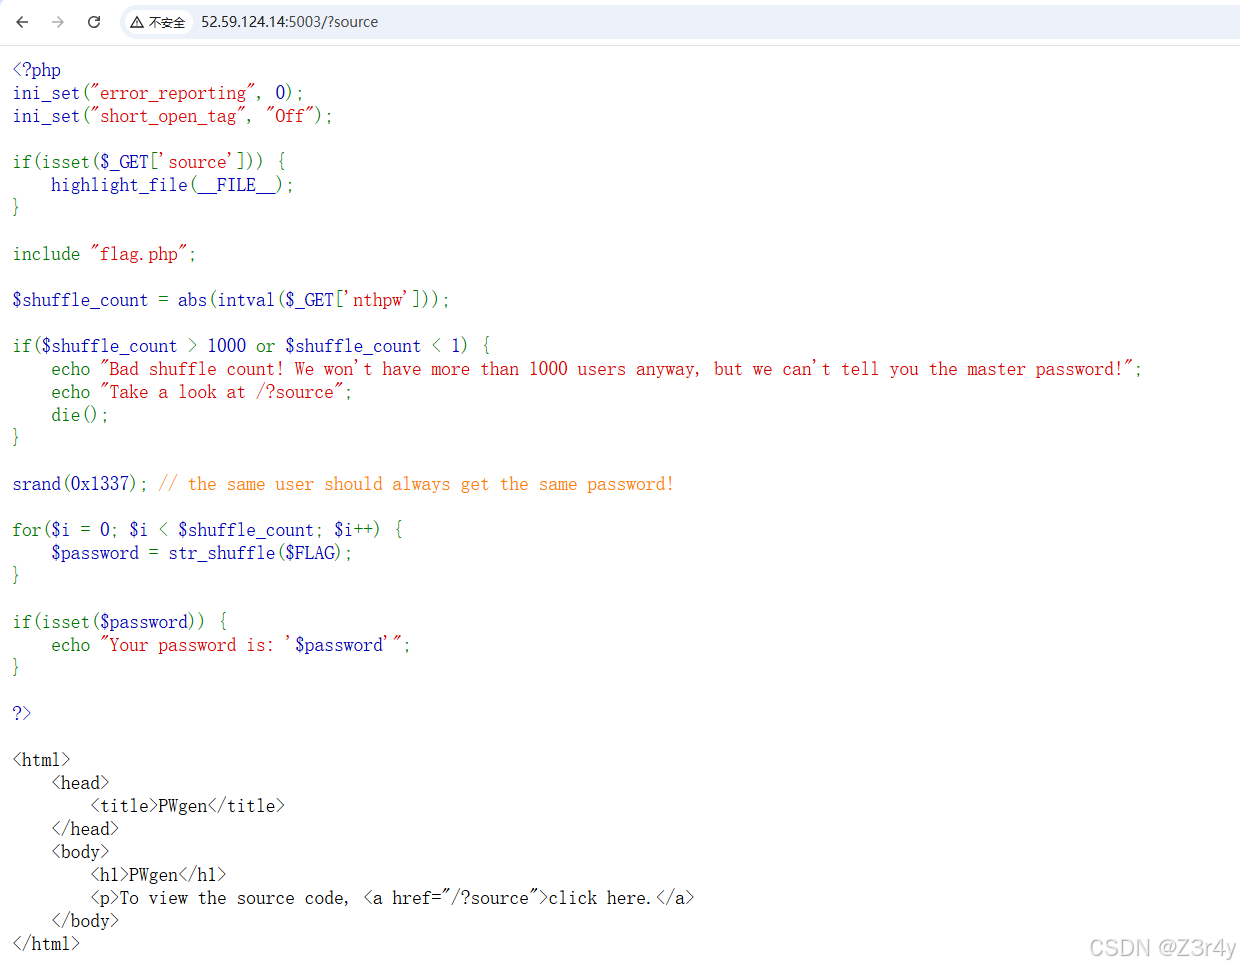Click the forward navigation arrow
The height and width of the screenshot is (967, 1240).
(x=58, y=21)
